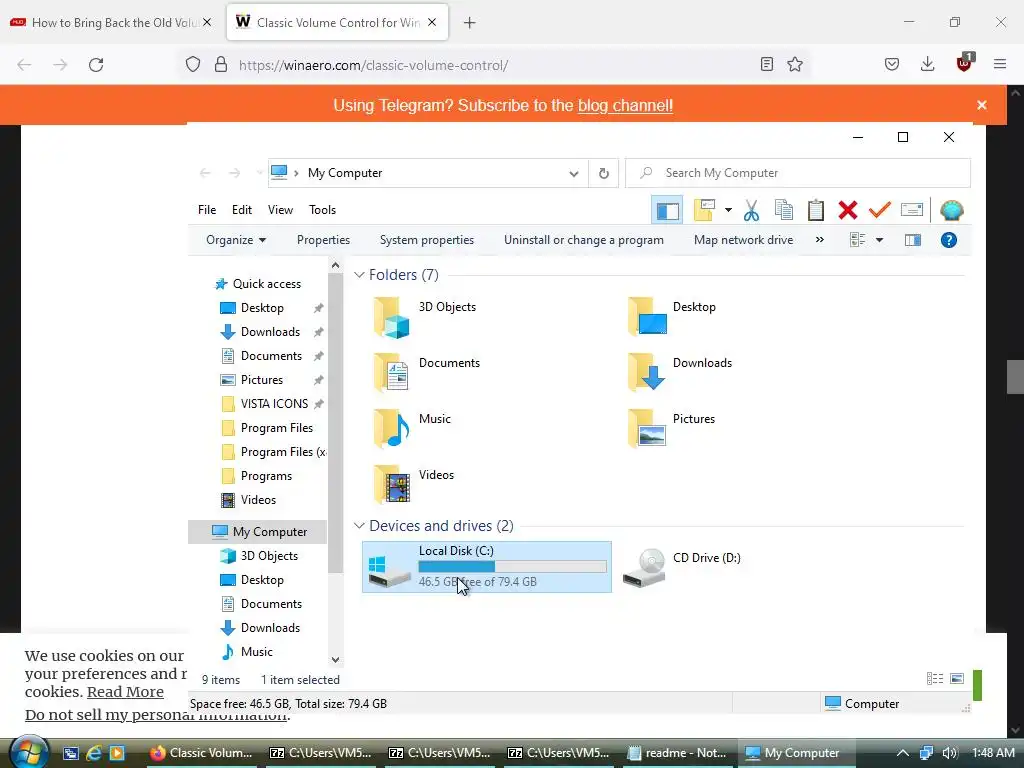Screen dimensions: 1024x768
Task: Open the Firefox hamburger menu
Action: click(1000, 64)
